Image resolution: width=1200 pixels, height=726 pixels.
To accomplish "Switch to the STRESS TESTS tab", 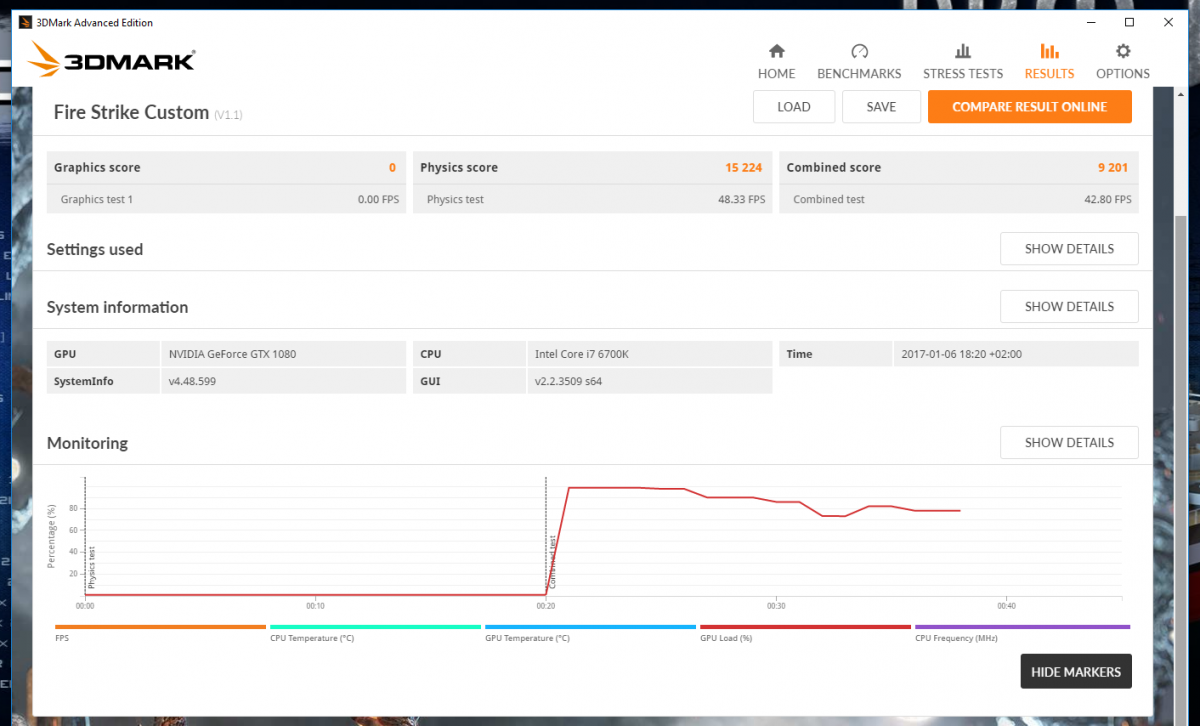I will pos(963,62).
